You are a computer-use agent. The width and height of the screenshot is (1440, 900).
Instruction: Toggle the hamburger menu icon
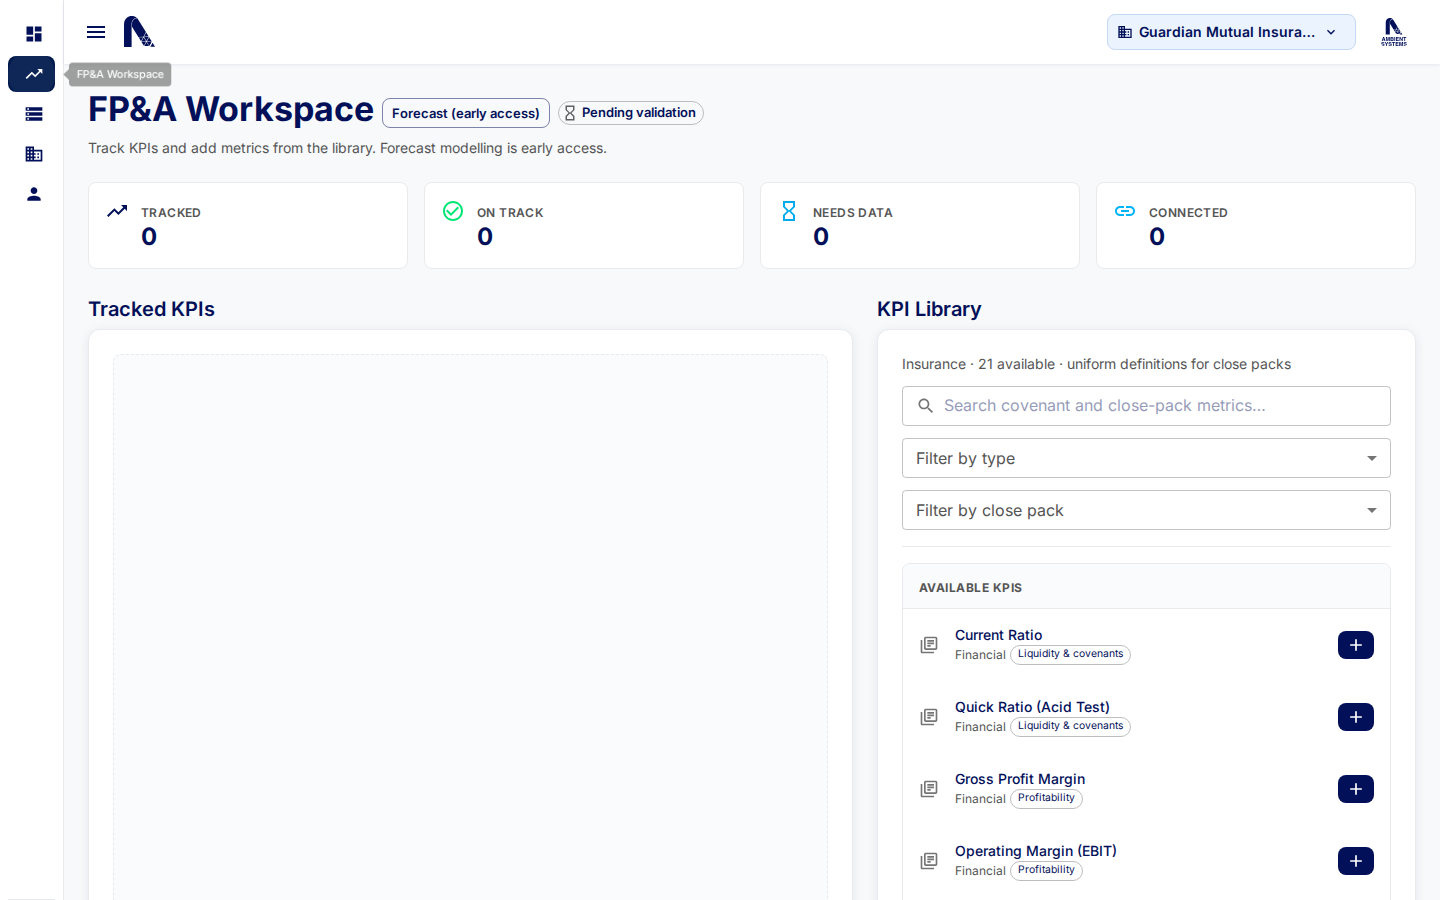click(96, 32)
